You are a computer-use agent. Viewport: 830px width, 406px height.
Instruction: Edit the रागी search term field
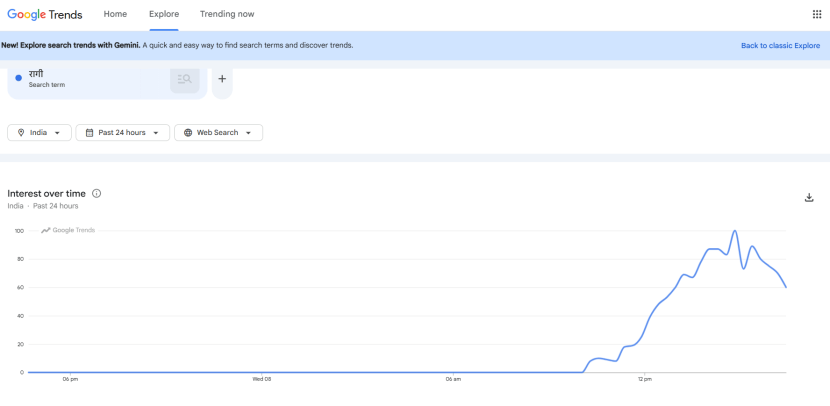pos(90,78)
